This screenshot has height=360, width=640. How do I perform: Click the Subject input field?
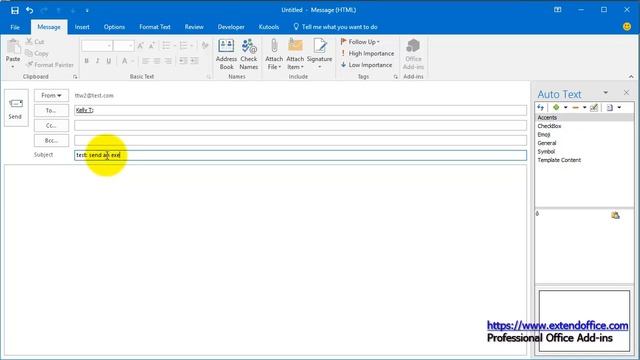300,155
